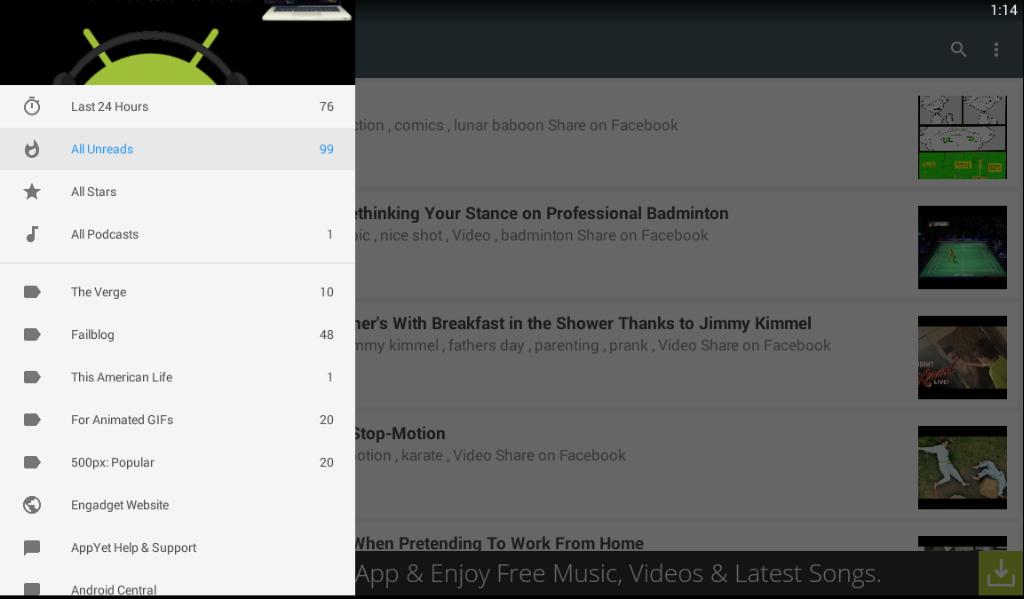The width and height of the screenshot is (1024, 599).
Task: Switch to the All Unreads section
Action: [101, 148]
